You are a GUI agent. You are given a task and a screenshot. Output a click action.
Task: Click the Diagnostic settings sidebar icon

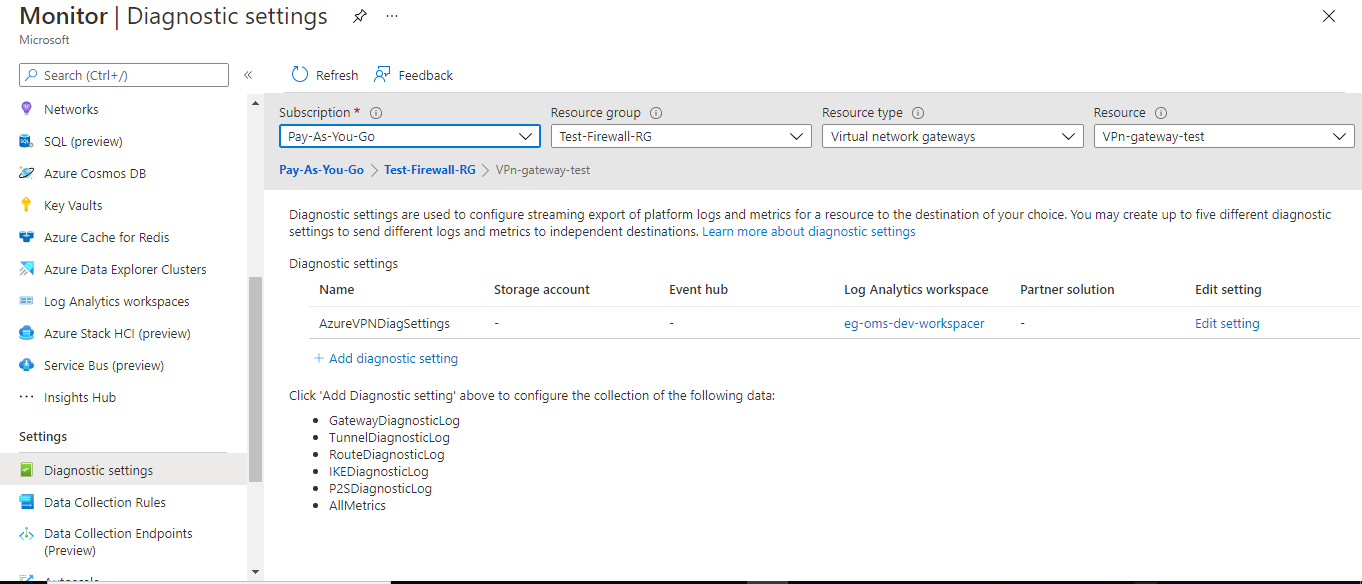(26, 470)
